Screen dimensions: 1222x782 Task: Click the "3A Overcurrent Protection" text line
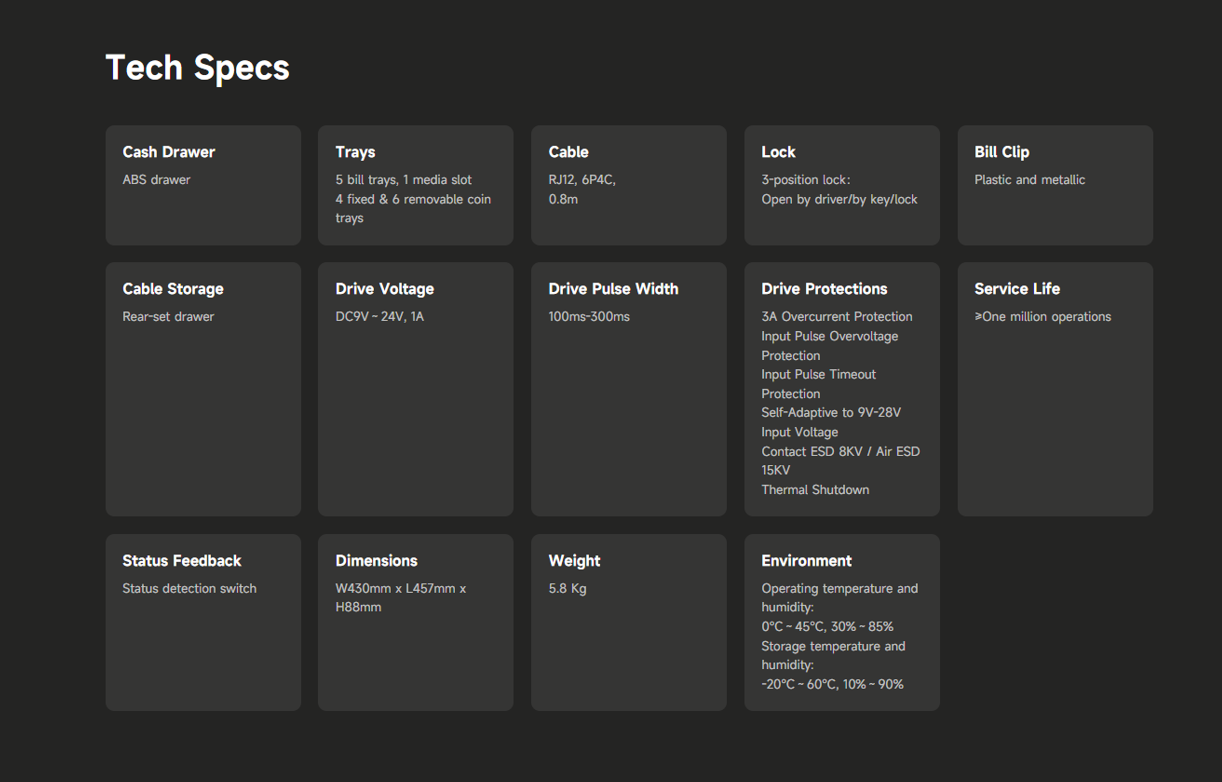[836, 317]
